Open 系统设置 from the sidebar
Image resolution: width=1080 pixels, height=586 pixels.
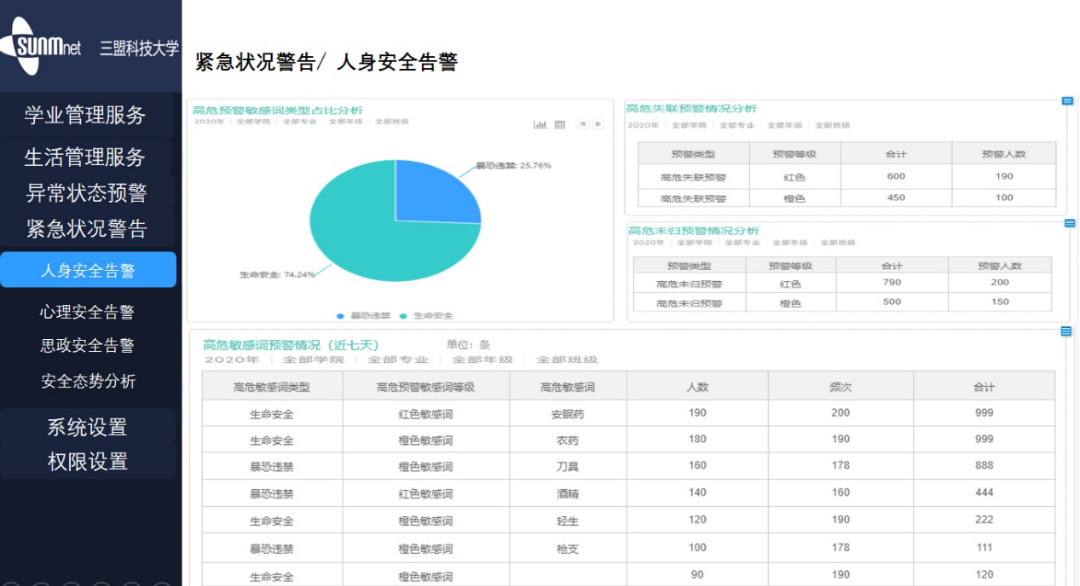click(88, 426)
